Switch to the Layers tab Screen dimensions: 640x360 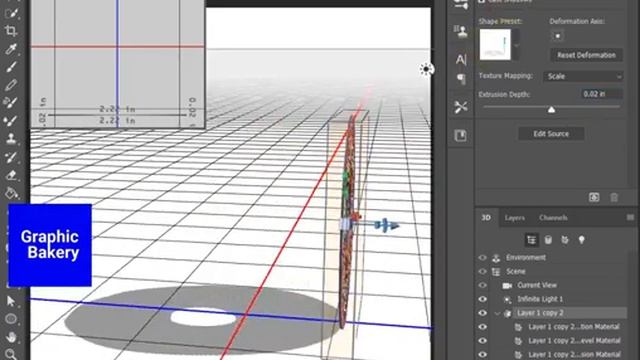pyautogui.click(x=515, y=218)
